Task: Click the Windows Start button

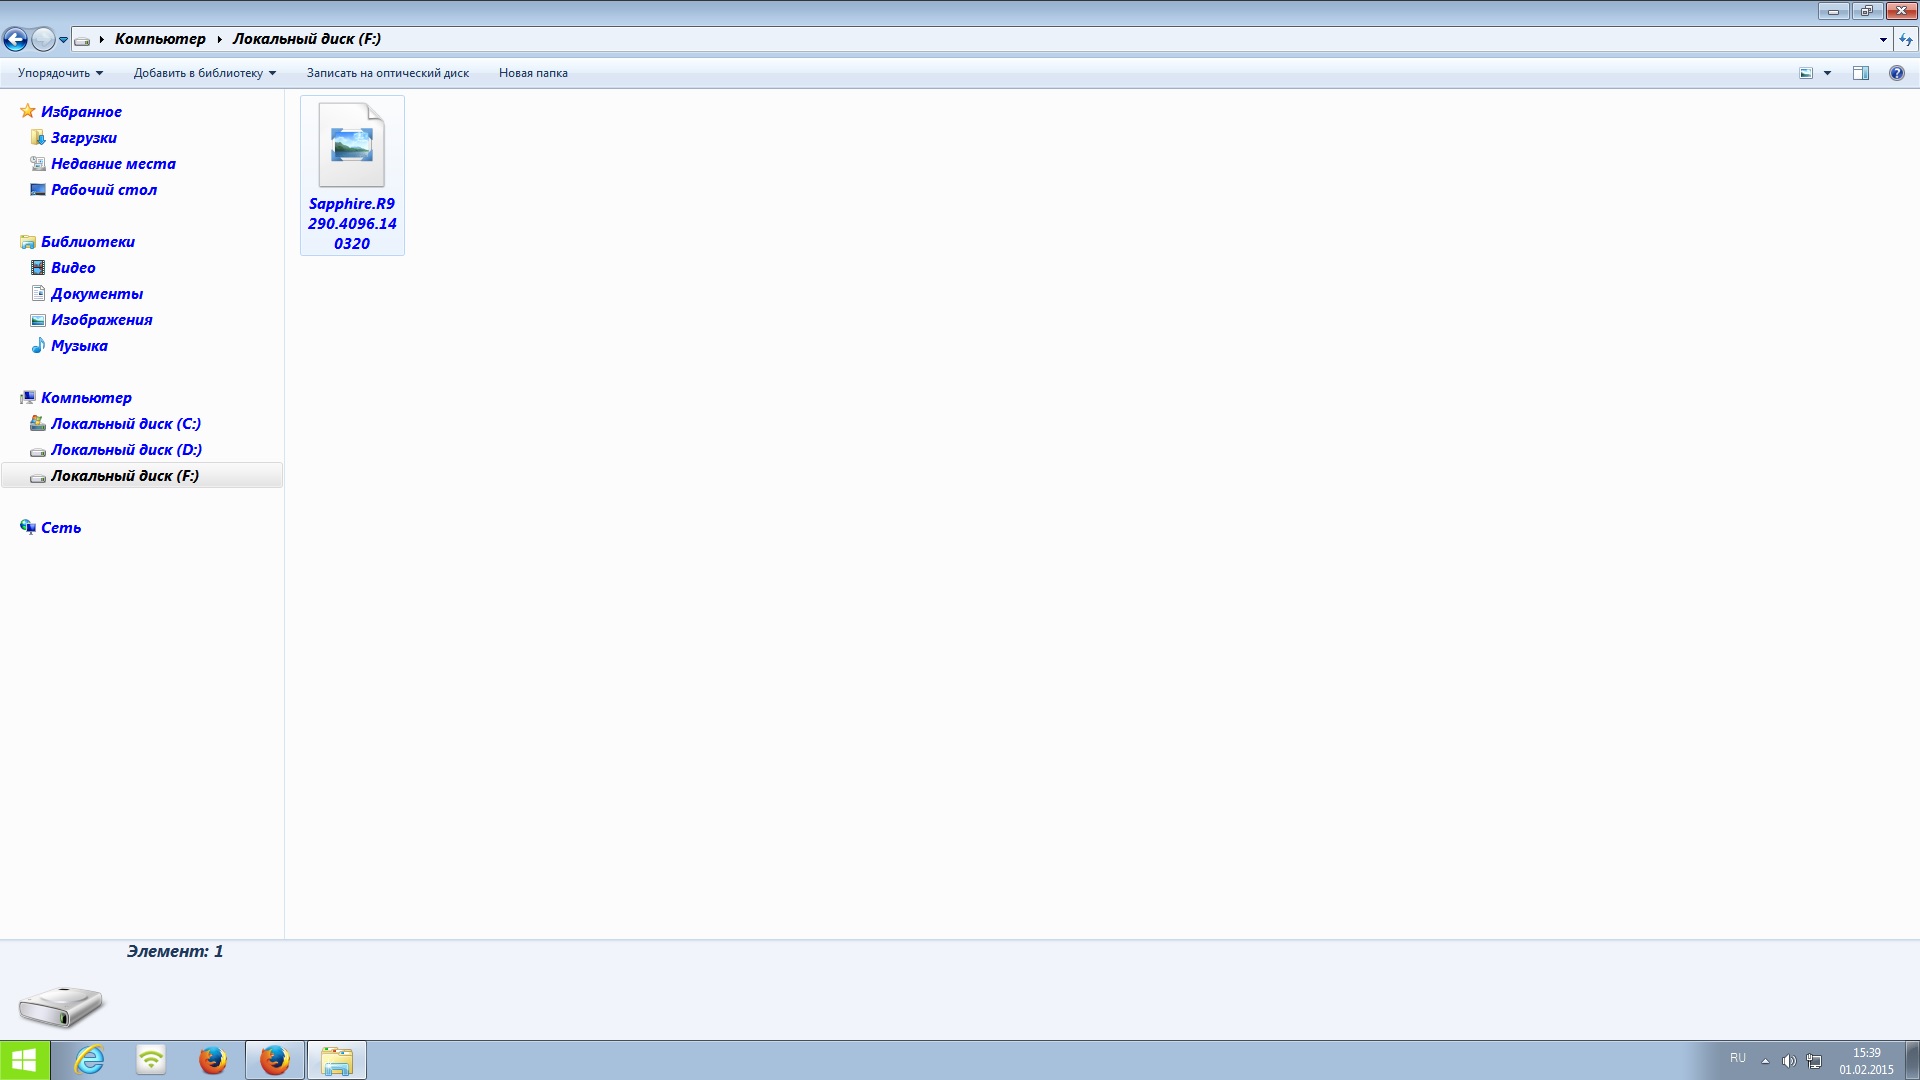Action: [x=24, y=1059]
